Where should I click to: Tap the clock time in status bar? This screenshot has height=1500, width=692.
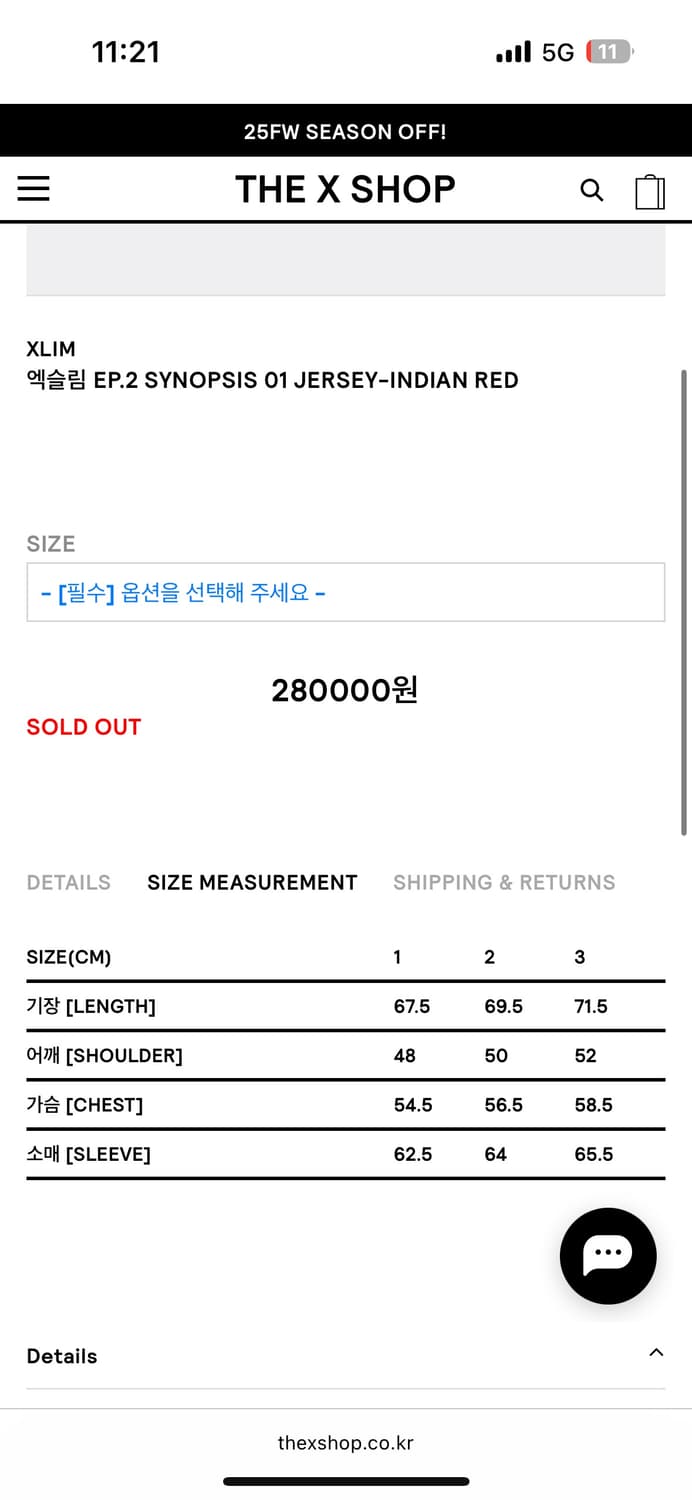(x=126, y=52)
